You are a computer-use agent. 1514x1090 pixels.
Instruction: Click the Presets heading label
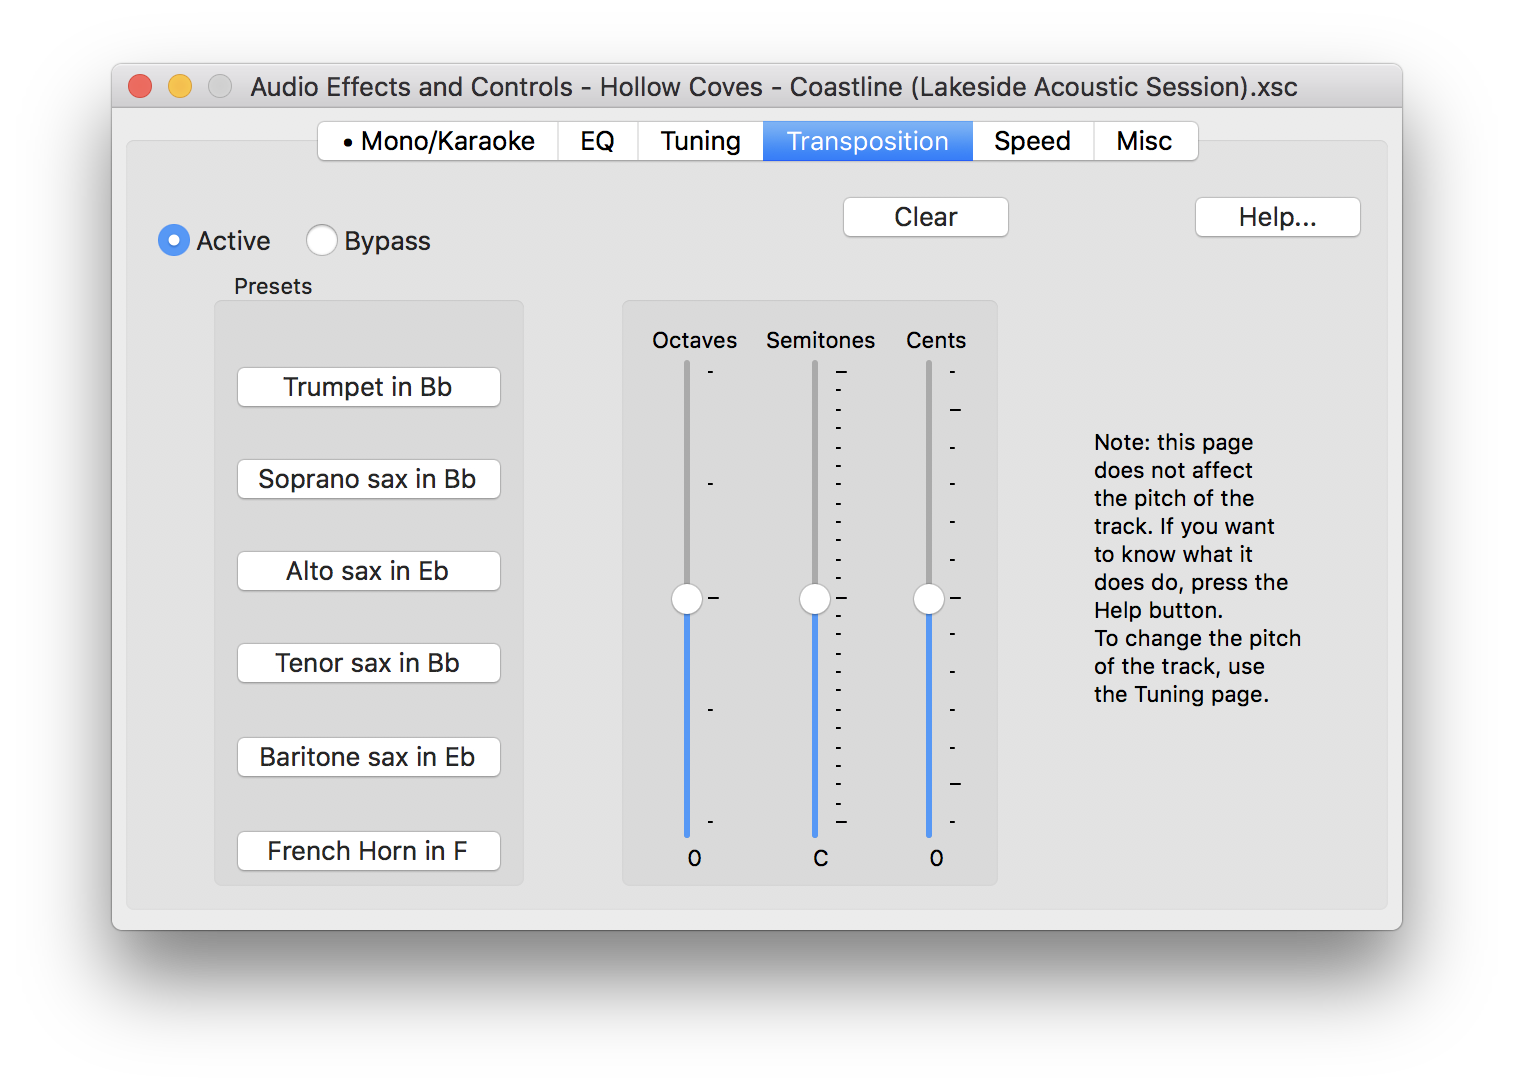273,286
